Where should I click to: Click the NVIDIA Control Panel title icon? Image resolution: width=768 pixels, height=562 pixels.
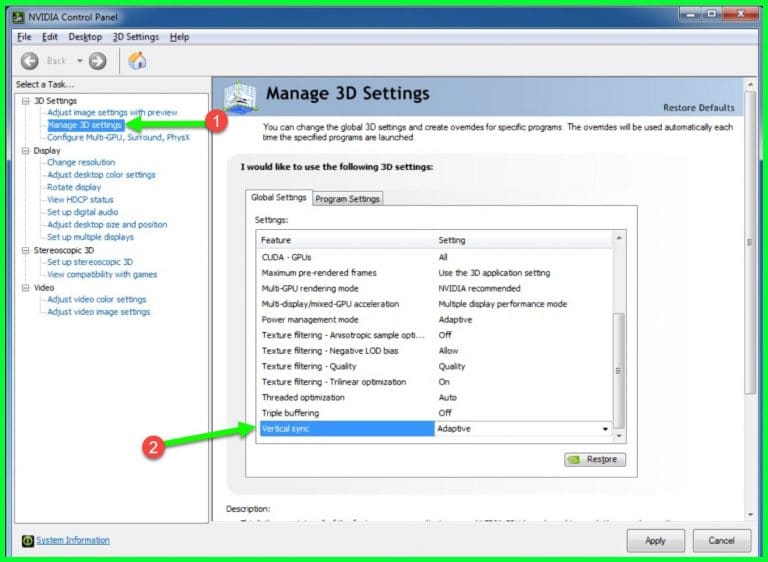click(20, 16)
